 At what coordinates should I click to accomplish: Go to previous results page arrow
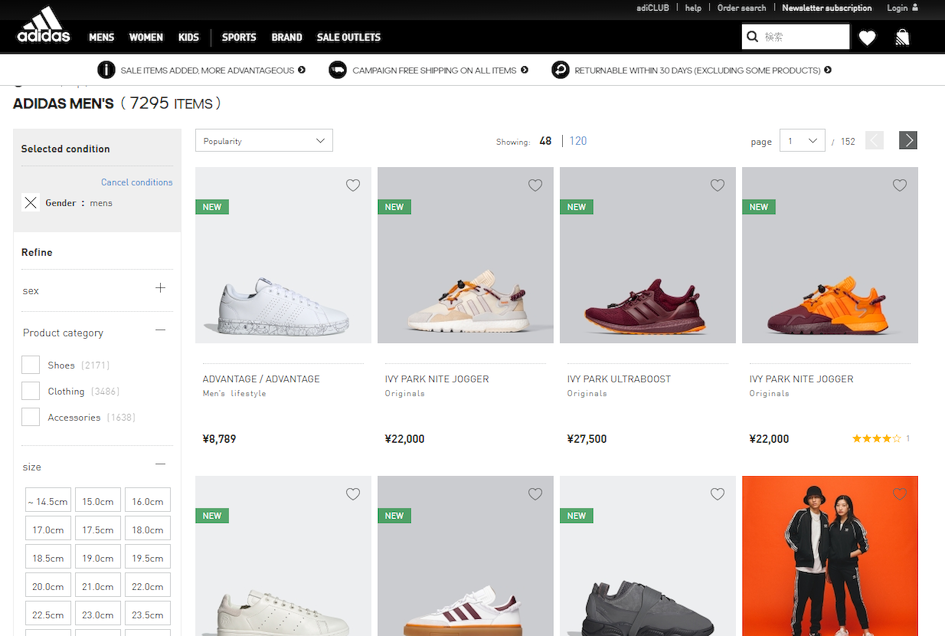point(874,140)
